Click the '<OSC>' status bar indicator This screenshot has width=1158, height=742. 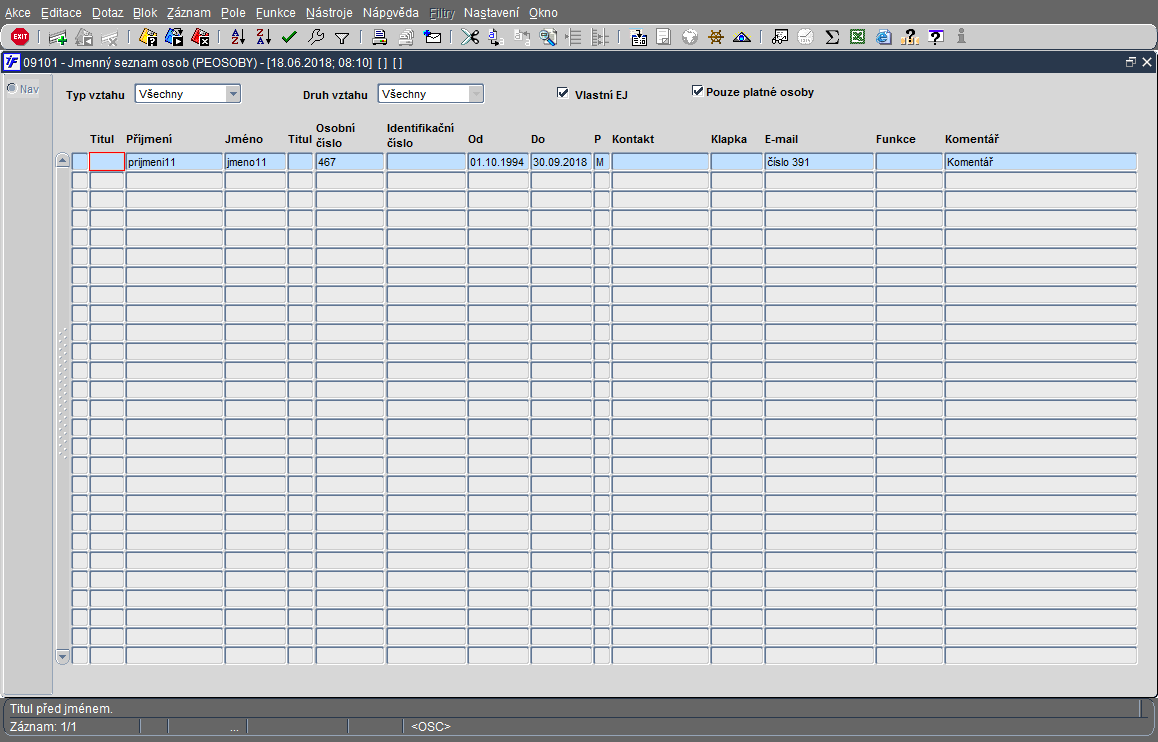(431, 726)
